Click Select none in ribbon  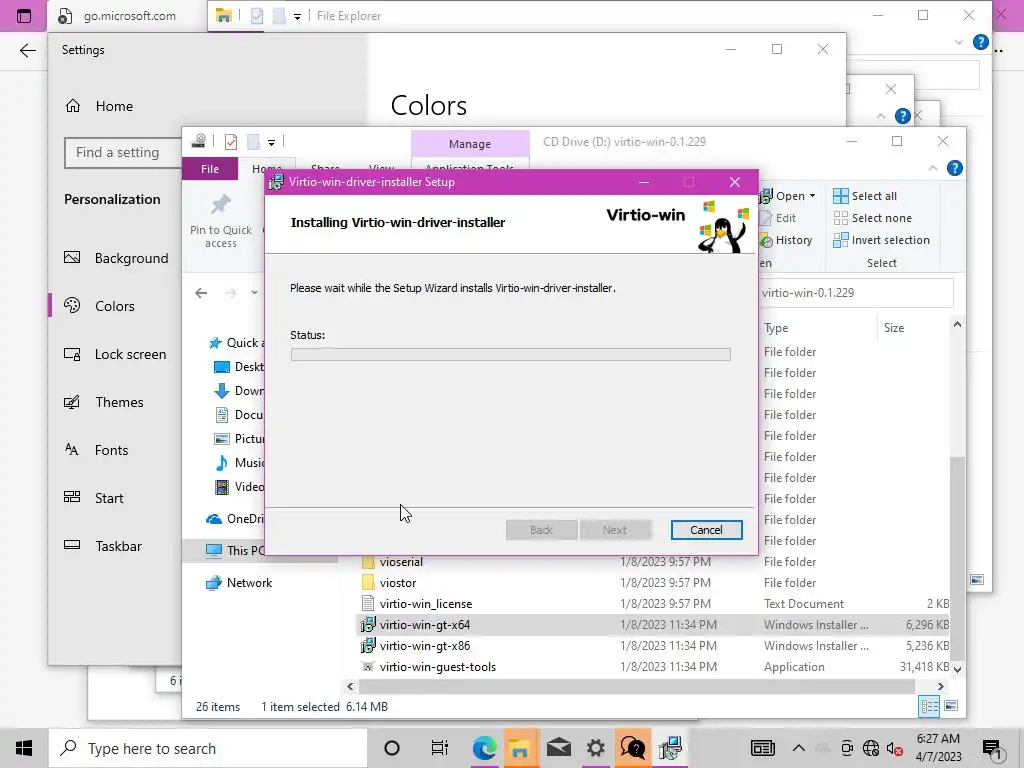tap(872, 218)
